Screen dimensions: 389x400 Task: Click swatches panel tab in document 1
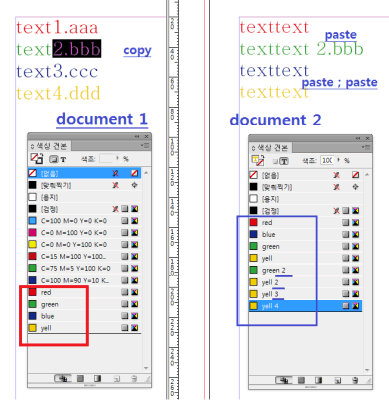(x=49, y=146)
